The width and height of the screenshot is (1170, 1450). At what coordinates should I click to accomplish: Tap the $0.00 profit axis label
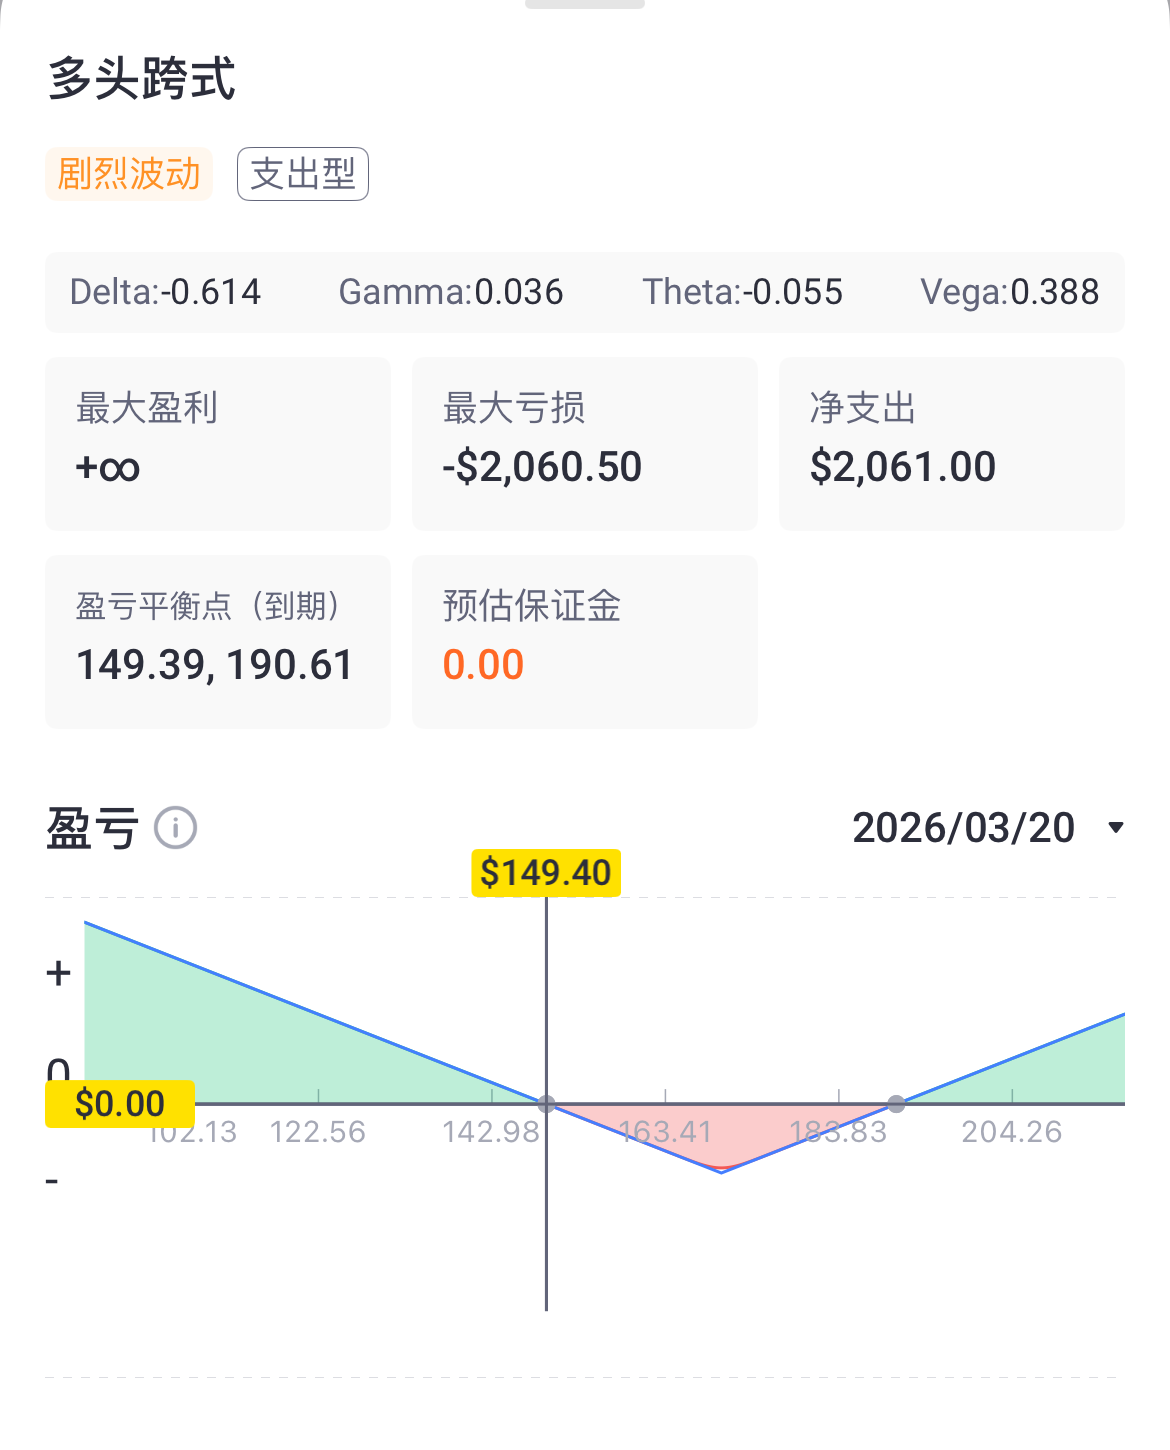[x=120, y=1104]
